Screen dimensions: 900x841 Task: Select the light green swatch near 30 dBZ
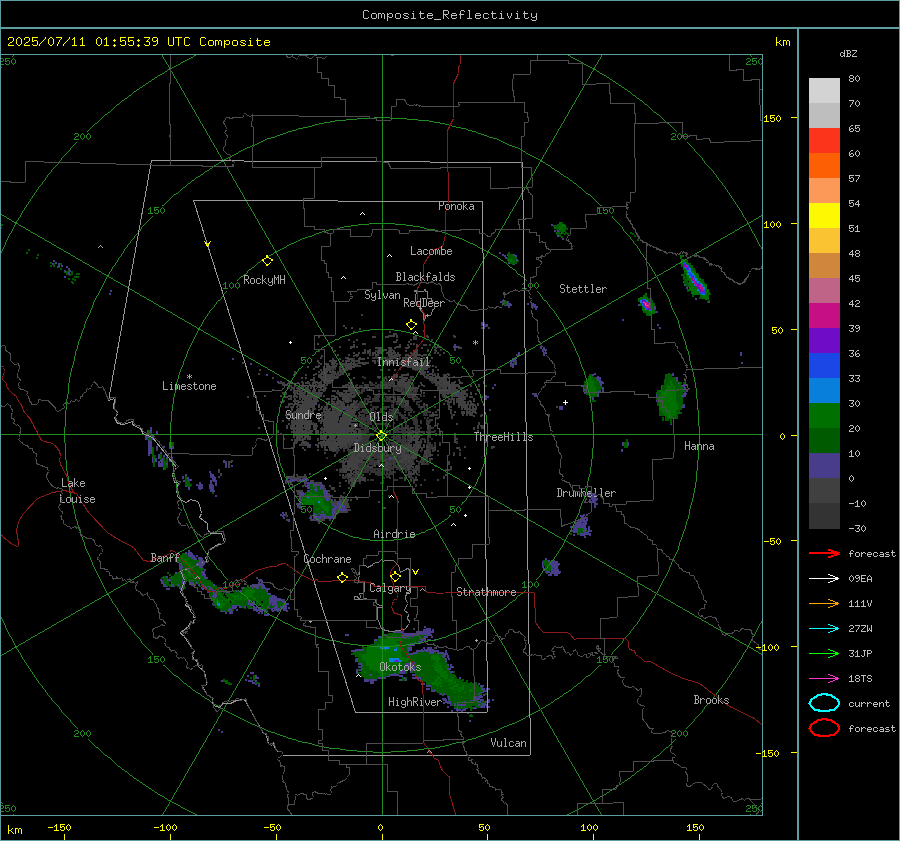pos(824,416)
